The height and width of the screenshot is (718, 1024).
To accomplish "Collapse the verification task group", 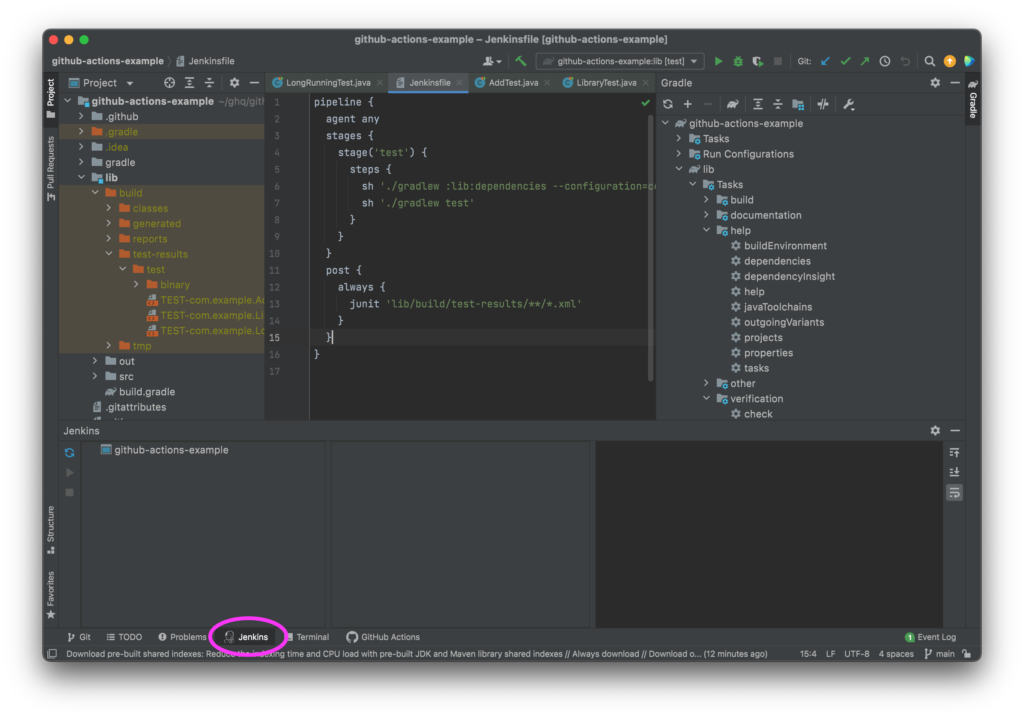I will click(707, 398).
